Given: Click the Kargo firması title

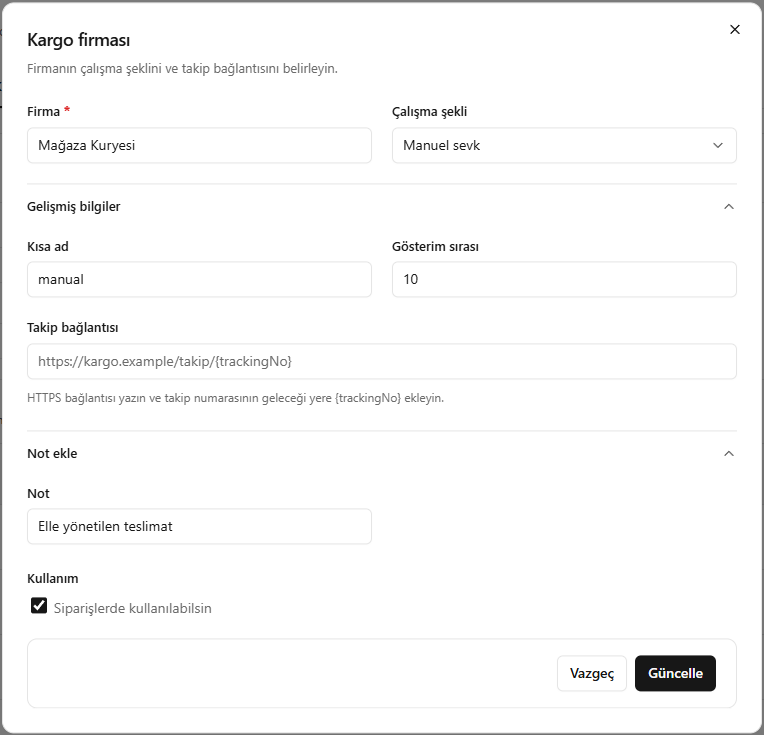Looking at the screenshot, I should tap(78, 40).
